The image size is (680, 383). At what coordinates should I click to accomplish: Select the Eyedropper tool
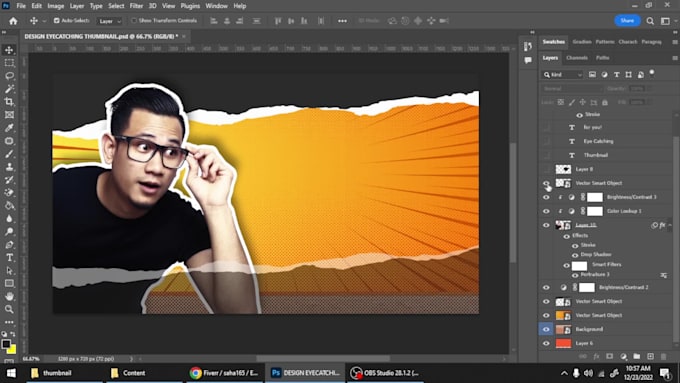coord(9,128)
